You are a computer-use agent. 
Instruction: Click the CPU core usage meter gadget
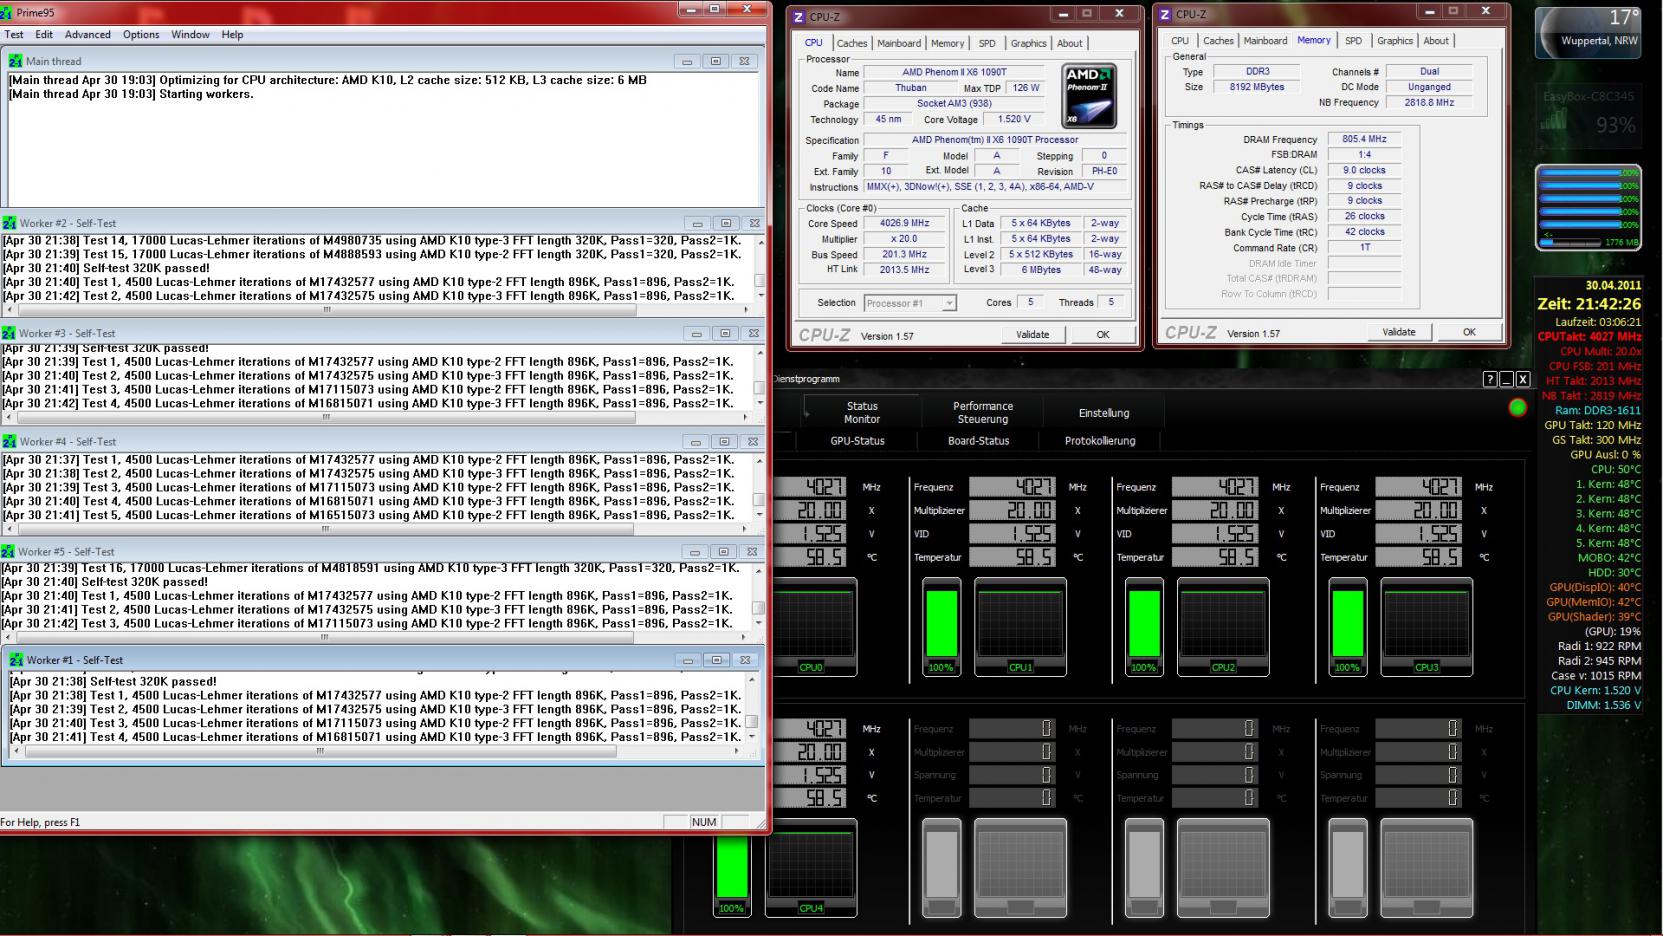click(x=1588, y=207)
